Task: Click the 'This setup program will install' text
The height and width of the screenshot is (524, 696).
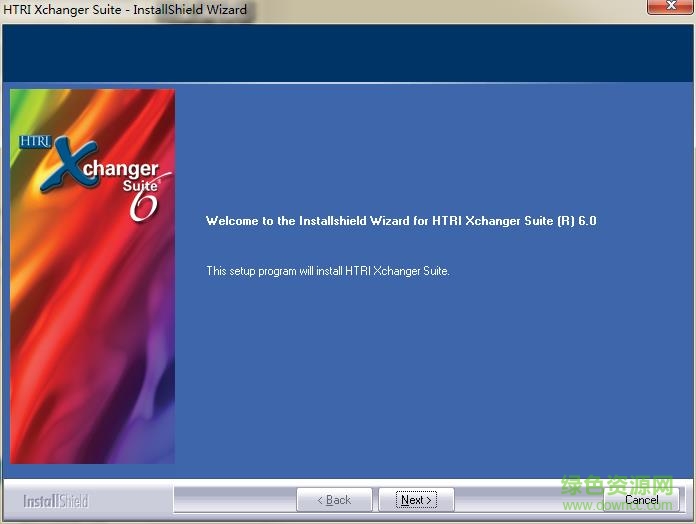Action: pos(328,271)
